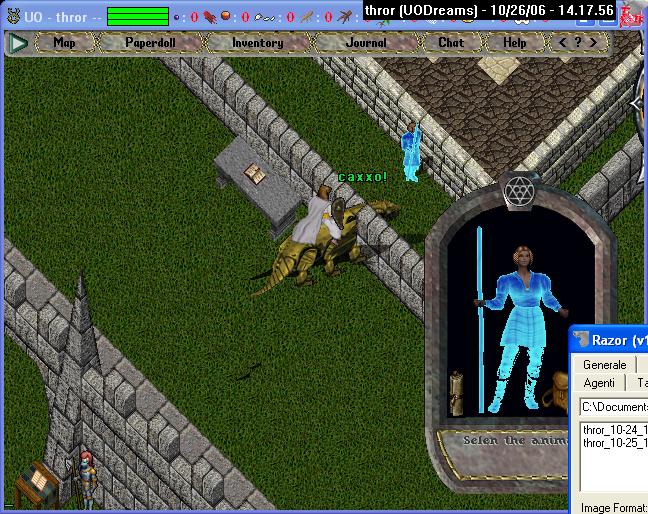Open the Inventory button
The image size is (648, 514).
(257, 43)
